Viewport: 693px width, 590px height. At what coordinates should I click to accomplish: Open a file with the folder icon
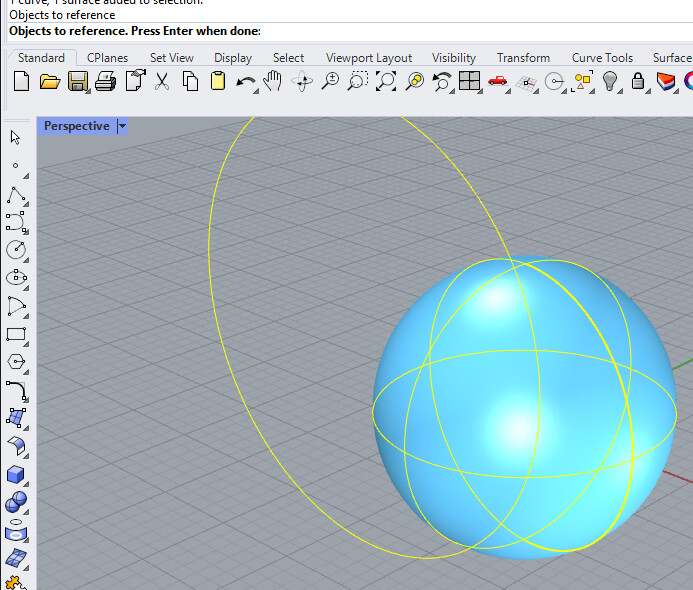(x=50, y=81)
